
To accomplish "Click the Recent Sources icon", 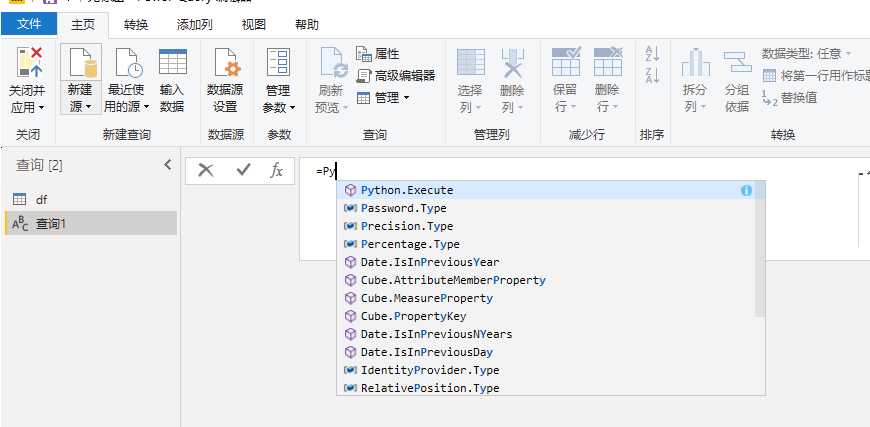I will [x=128, y=63].
